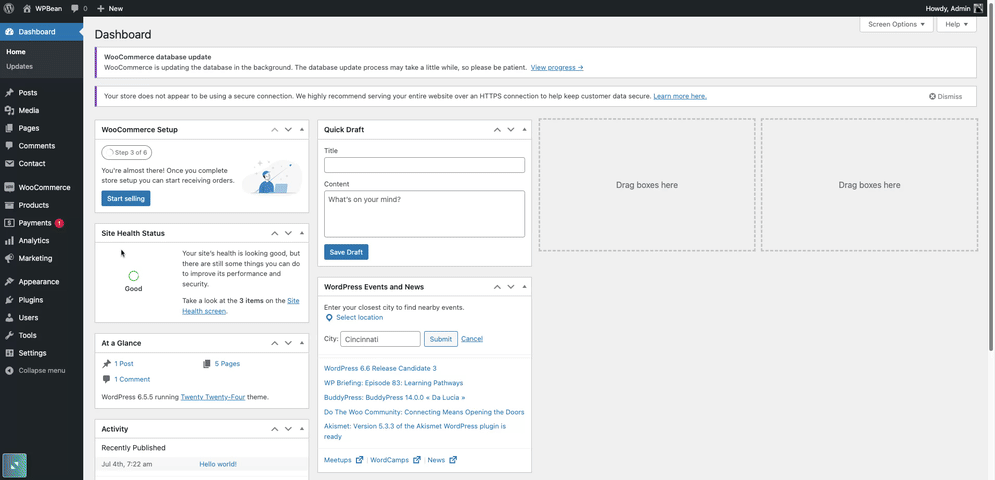Dismiss the secure connection notice
Screen dimensions: 995x480
click(946, 97)
